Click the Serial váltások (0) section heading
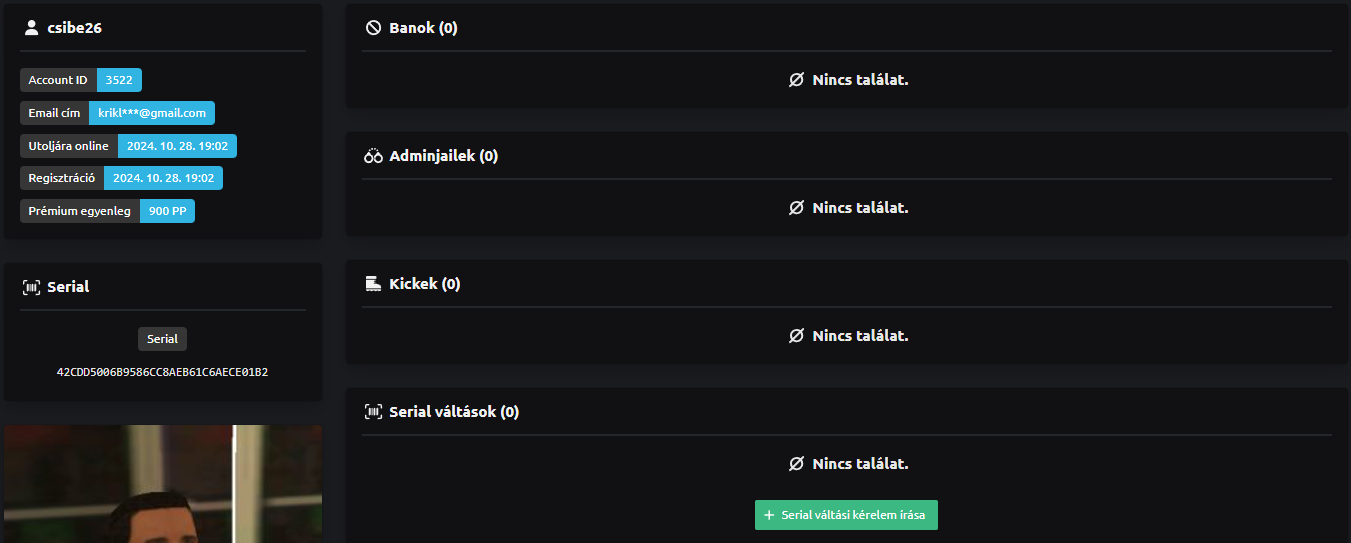1351x543 pixels. coord(454,412)
